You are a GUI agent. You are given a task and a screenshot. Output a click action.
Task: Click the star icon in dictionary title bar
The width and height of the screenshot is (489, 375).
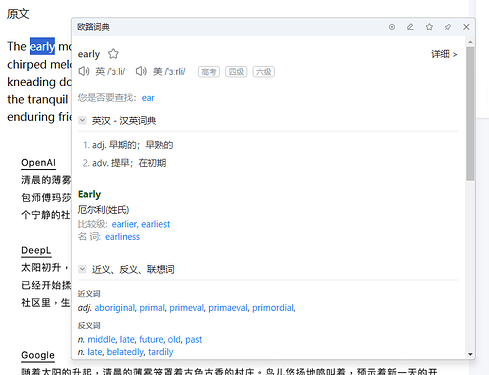[x=429, y=27]
